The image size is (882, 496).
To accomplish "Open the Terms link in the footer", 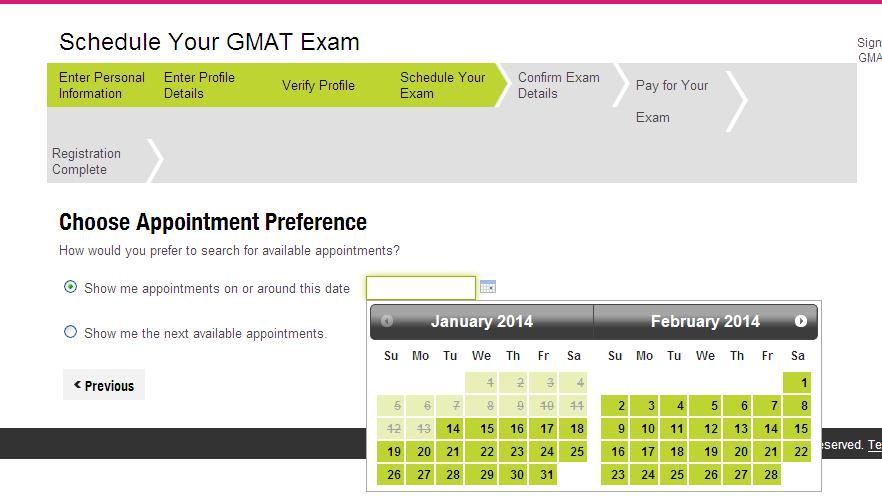I will (x=875, y=445).
